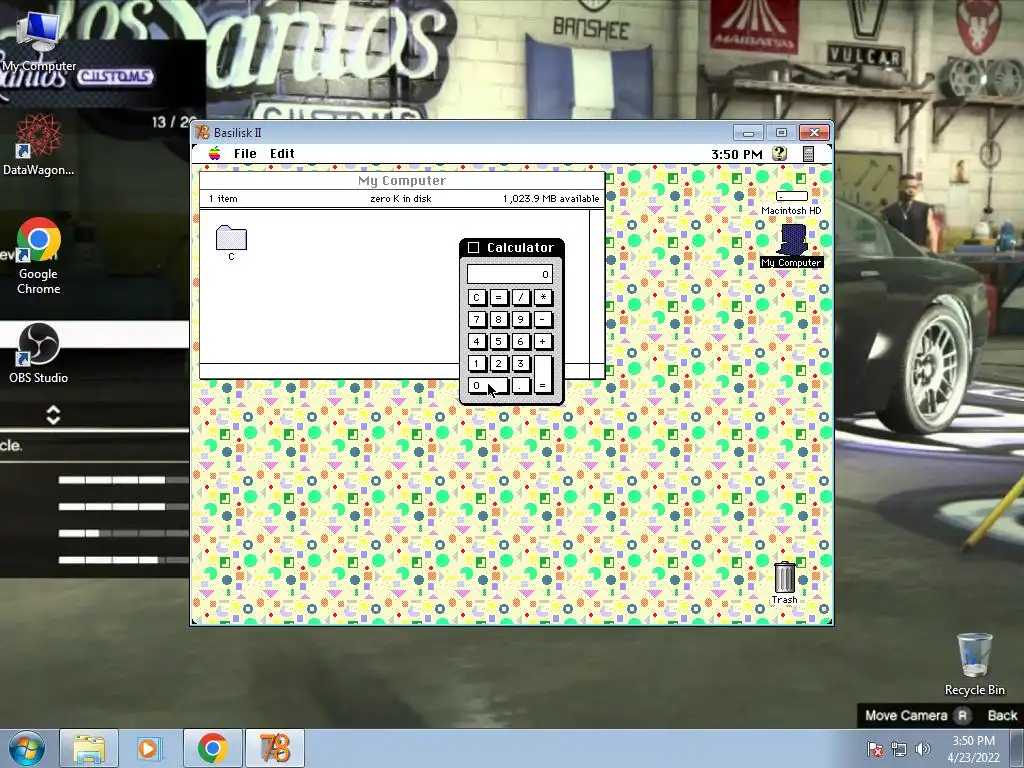Open Windows Explorer from the taskbar
The image size is (1024, 768).
click(x=89, y=748)
